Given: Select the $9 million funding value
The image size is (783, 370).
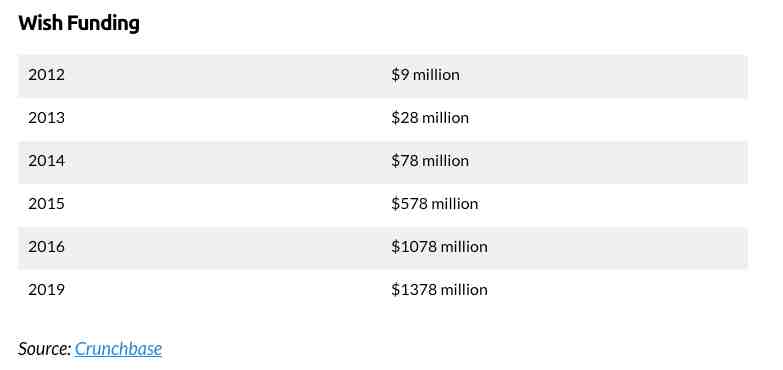Looking at the screenshot, I should pos(425,75).
